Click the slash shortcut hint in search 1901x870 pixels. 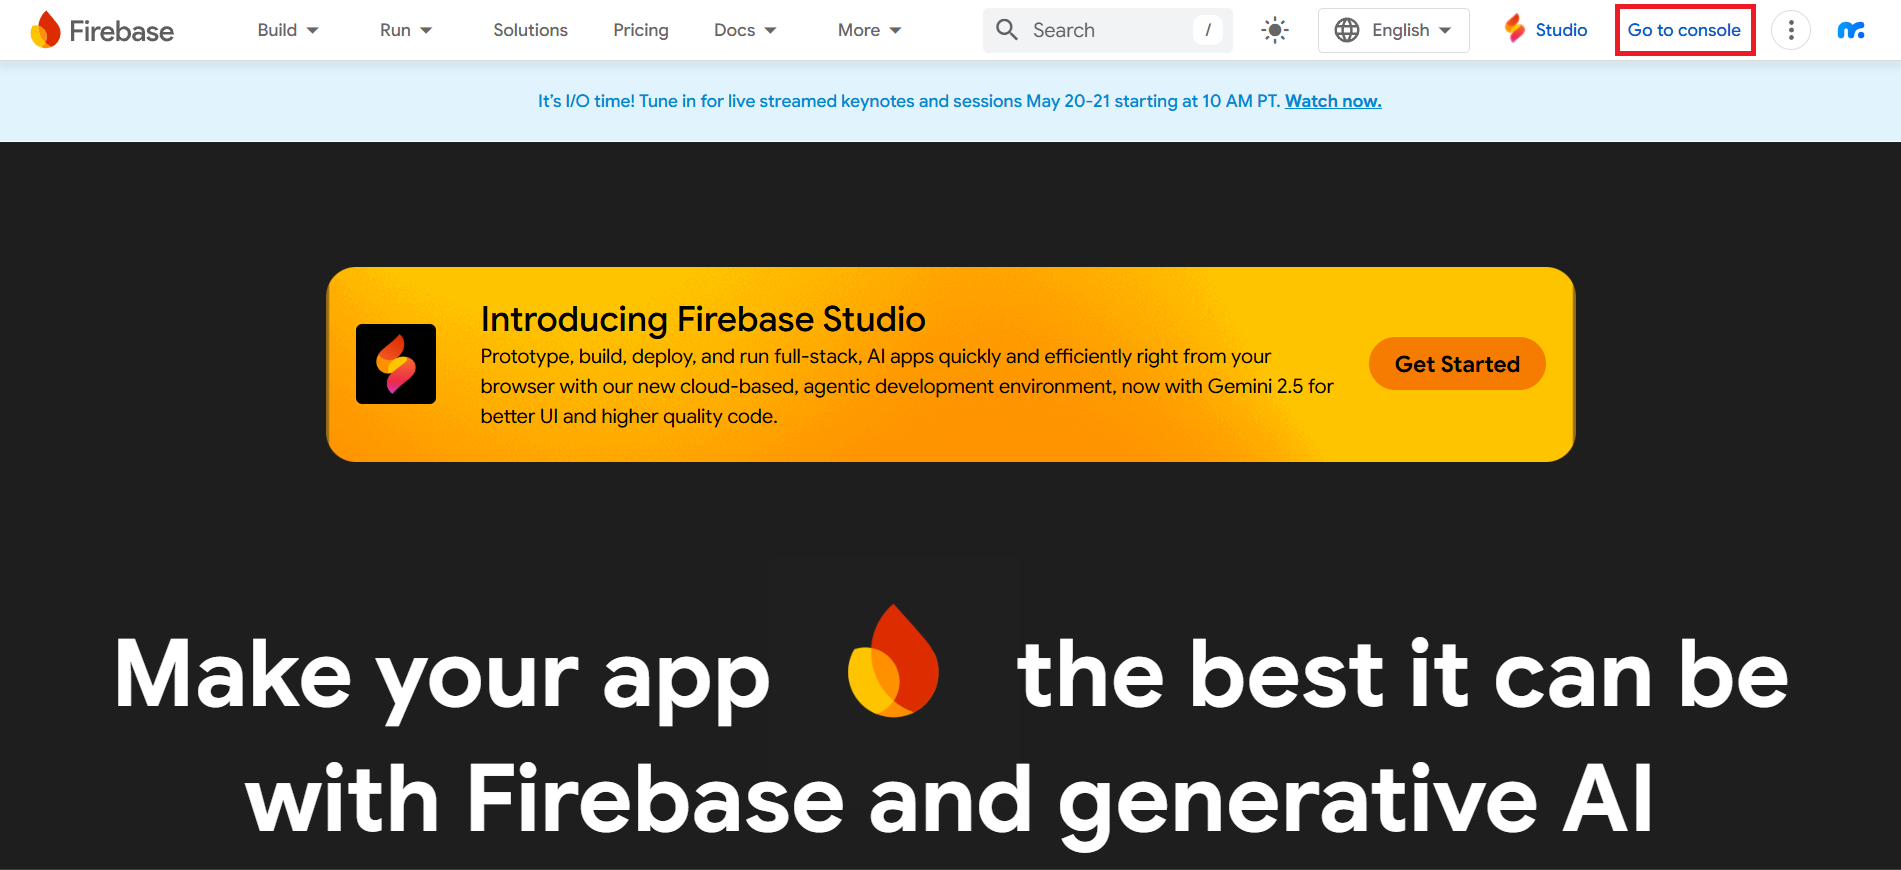click(x=1208, y=30)
